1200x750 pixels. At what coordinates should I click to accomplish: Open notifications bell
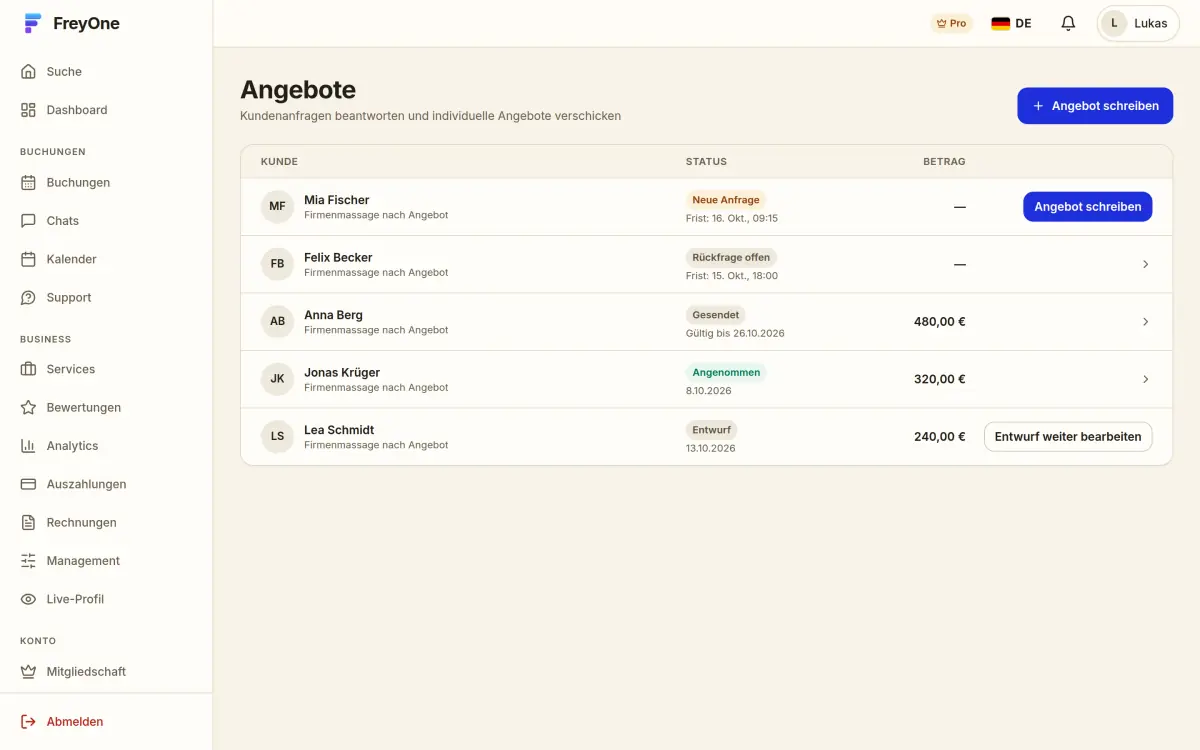[1068, 23]
